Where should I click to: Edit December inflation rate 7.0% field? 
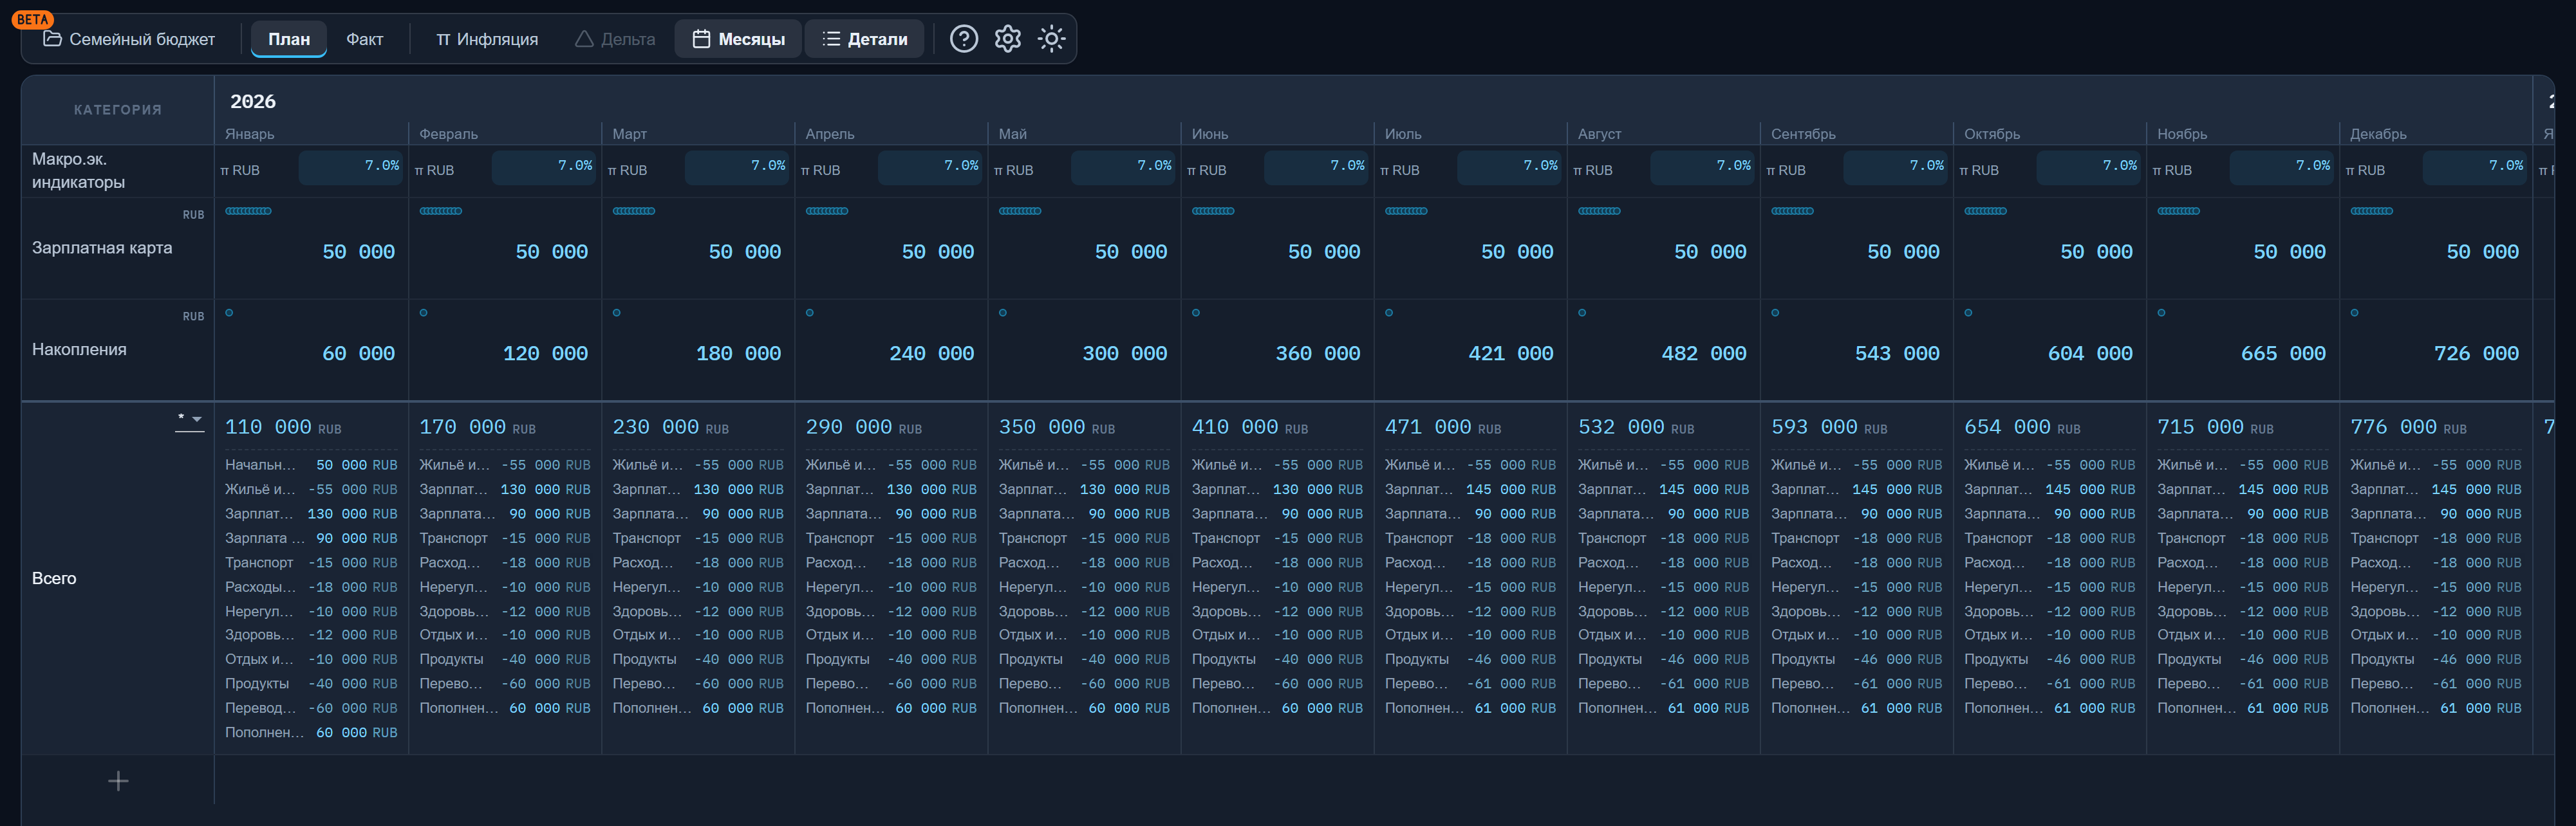coord(2475,167)
